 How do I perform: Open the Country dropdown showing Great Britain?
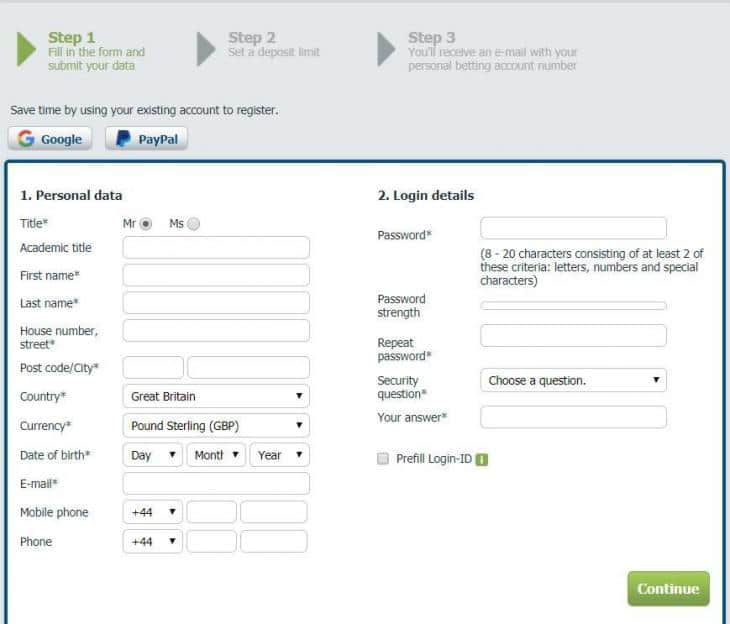click(216, 396)
